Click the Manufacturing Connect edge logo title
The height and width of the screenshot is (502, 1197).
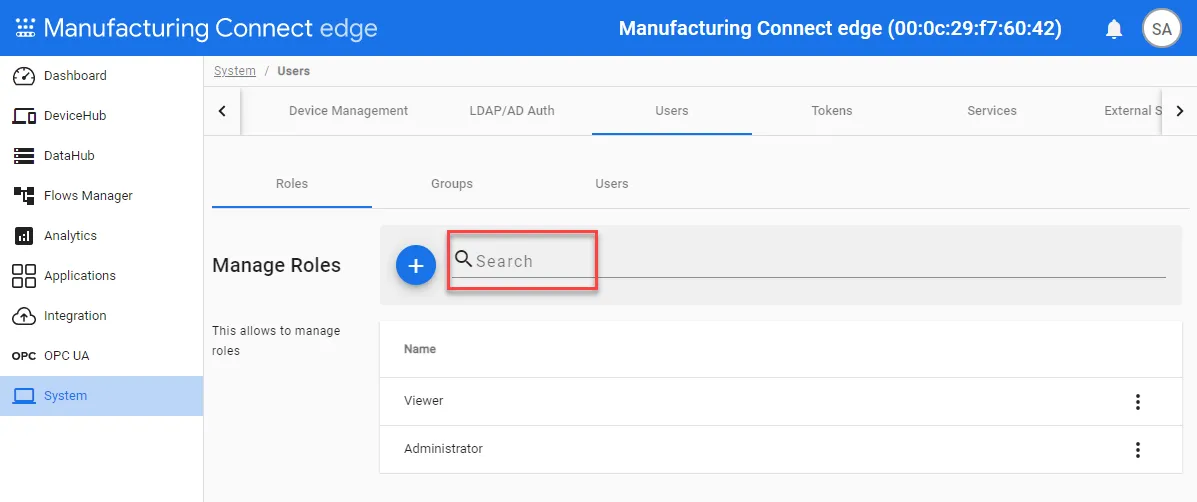coord(211,28)
